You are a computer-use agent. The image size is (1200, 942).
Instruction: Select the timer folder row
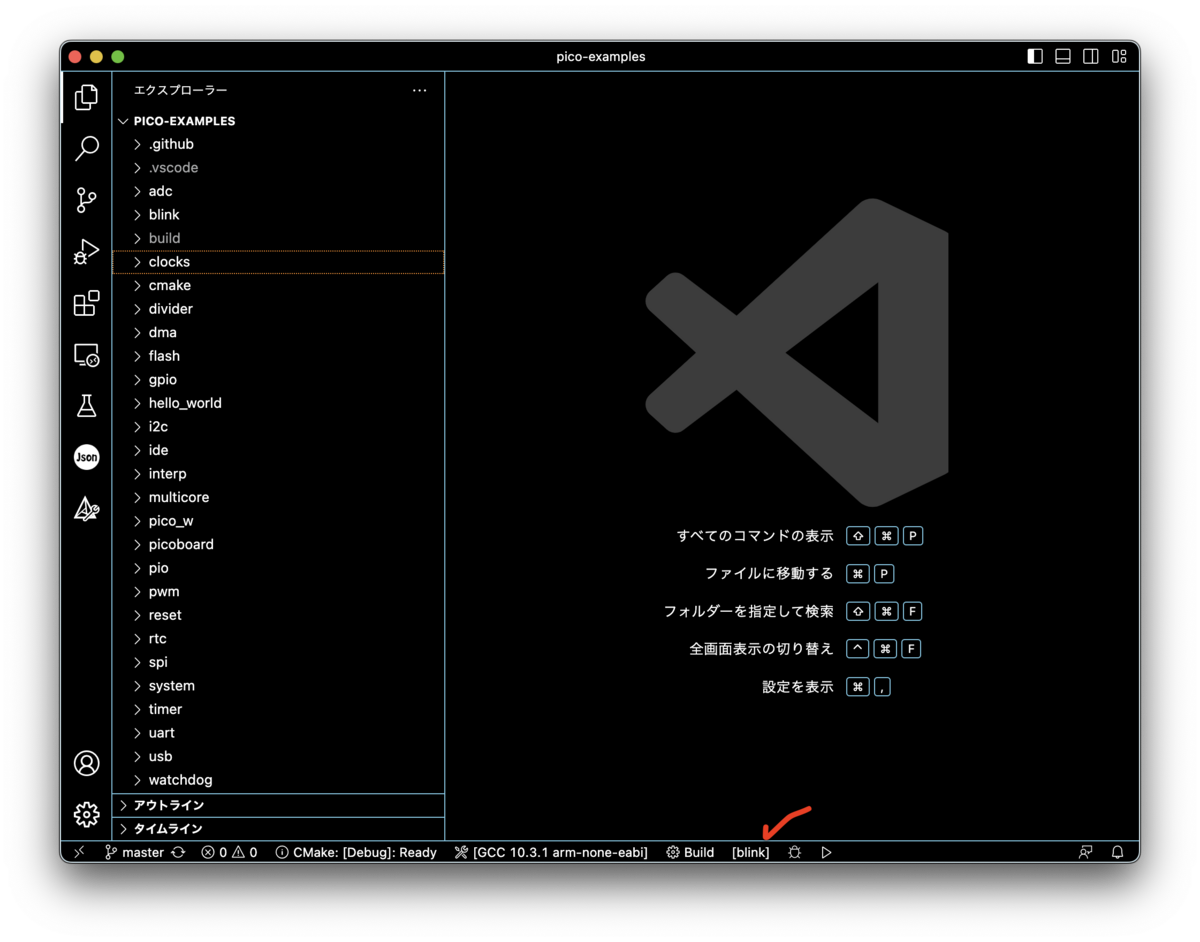point(278,709)
